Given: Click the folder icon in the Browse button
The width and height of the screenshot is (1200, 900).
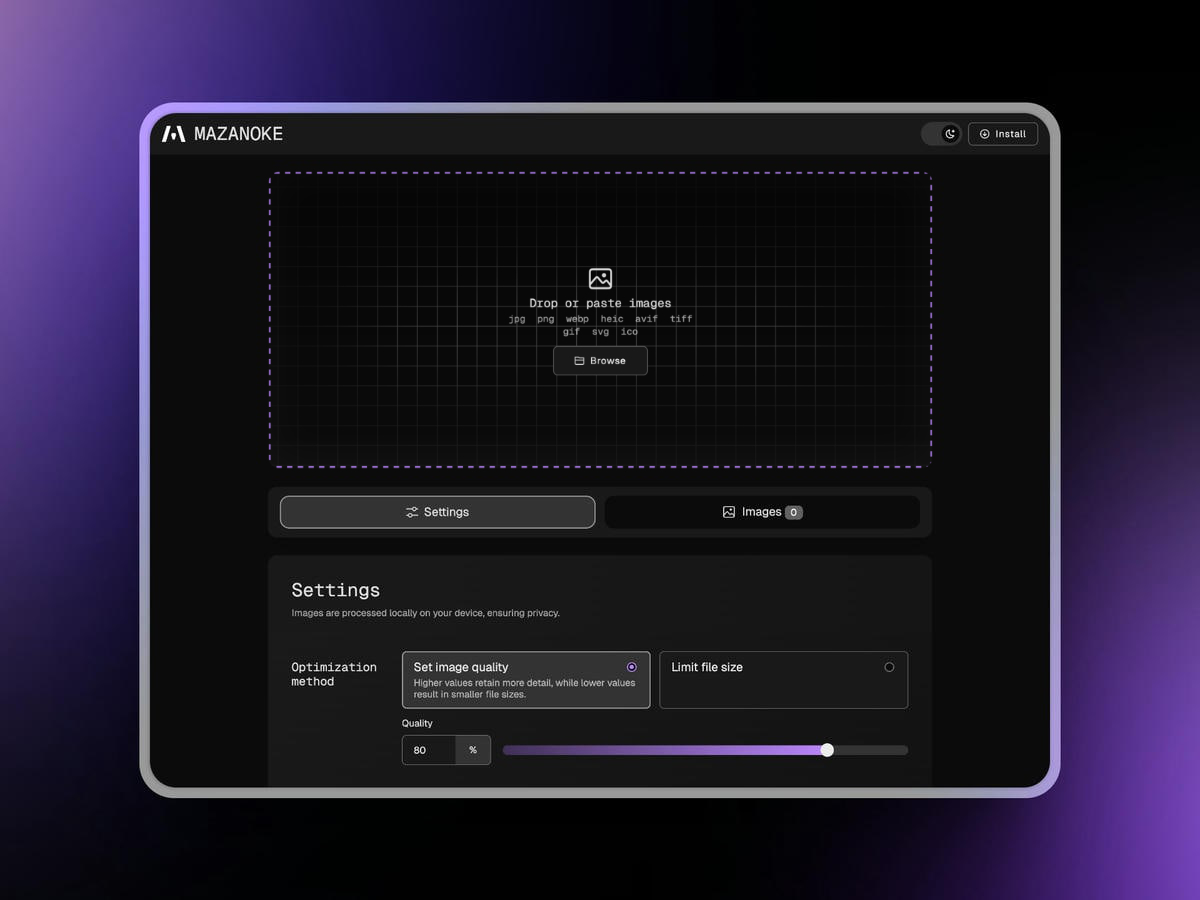Looking at the screenshot, I should (x=581, y=360).
